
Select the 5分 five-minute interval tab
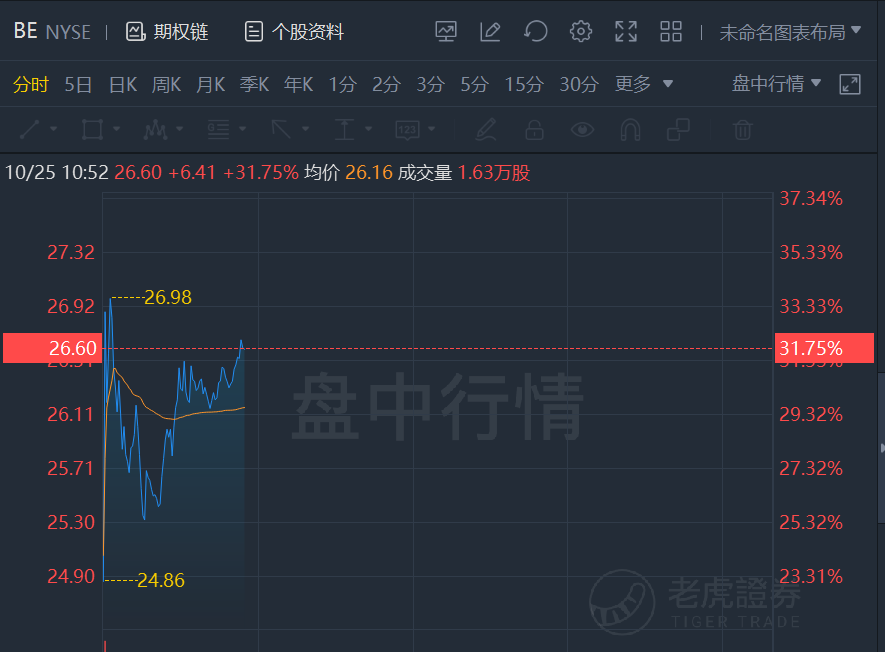click(474, 85)
